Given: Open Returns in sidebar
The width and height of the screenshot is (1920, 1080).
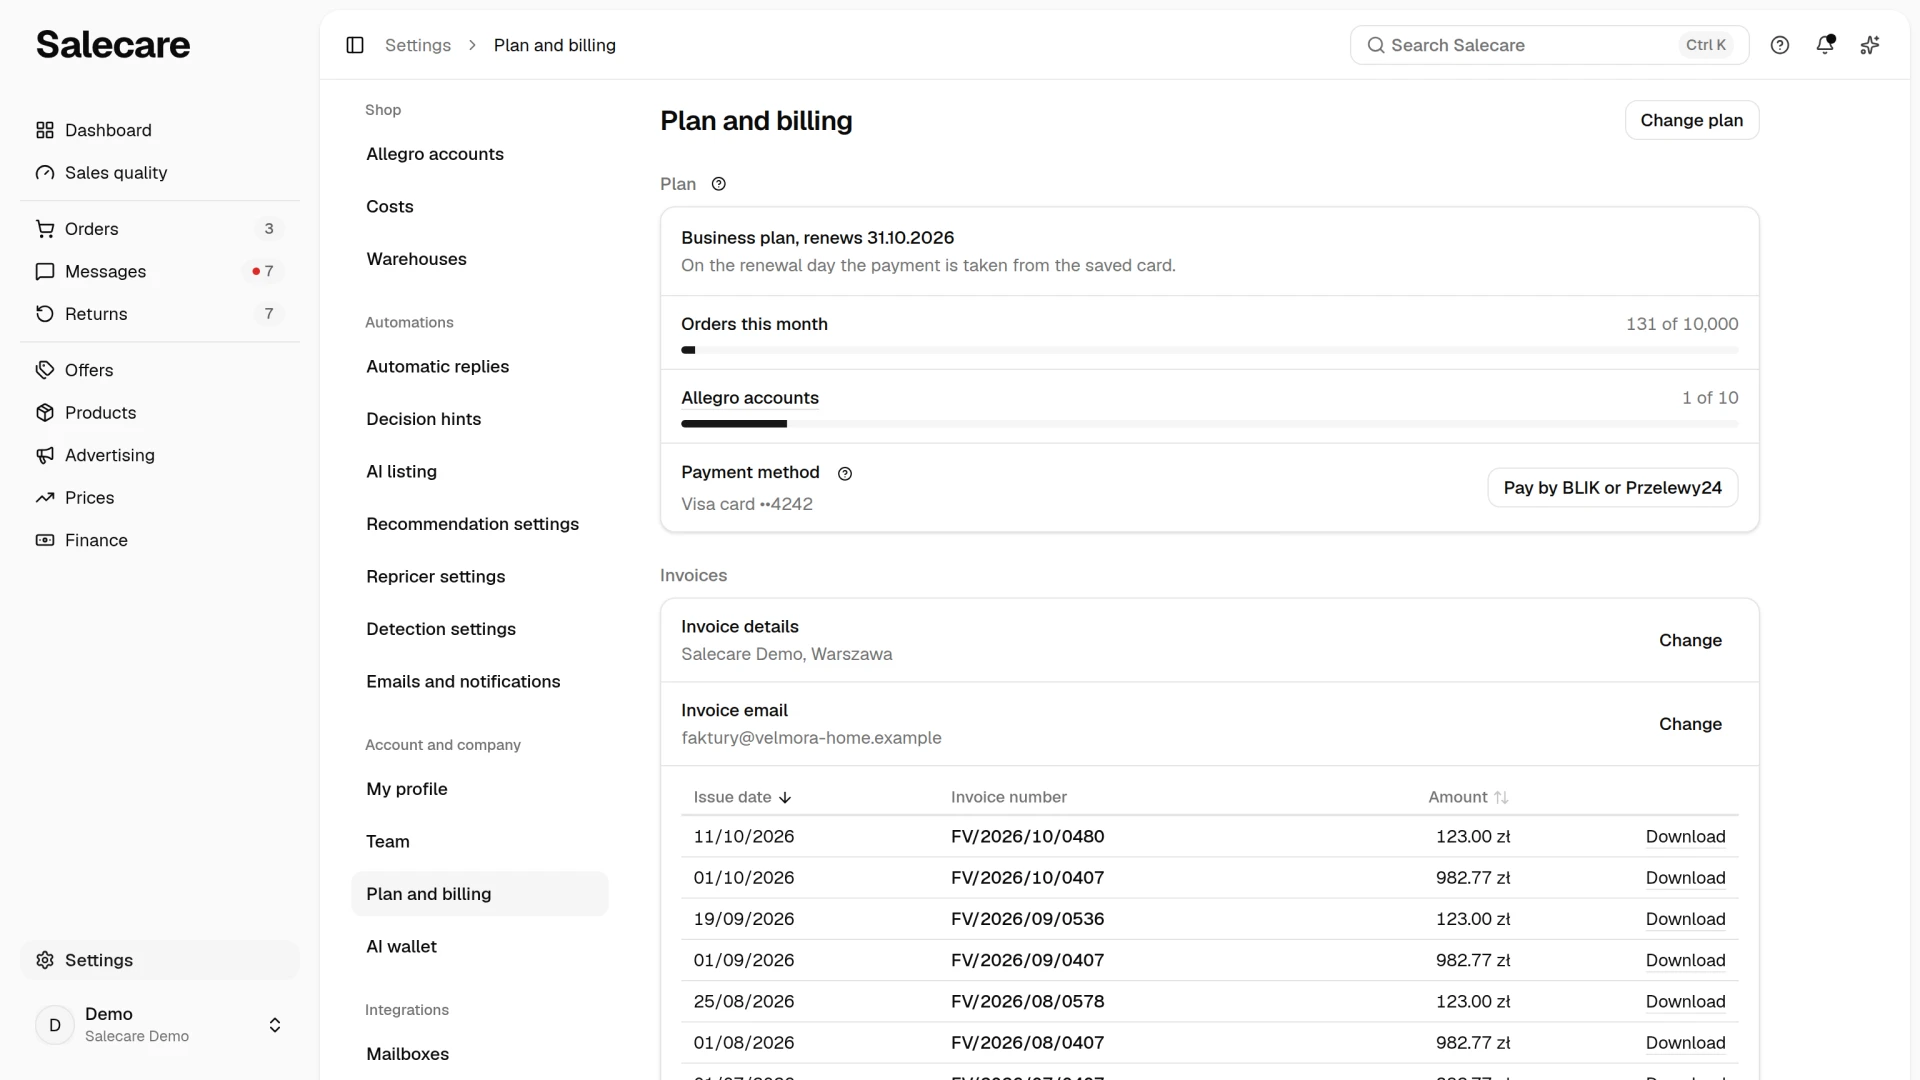Looking at the screenshot, I should coord(160,314).
